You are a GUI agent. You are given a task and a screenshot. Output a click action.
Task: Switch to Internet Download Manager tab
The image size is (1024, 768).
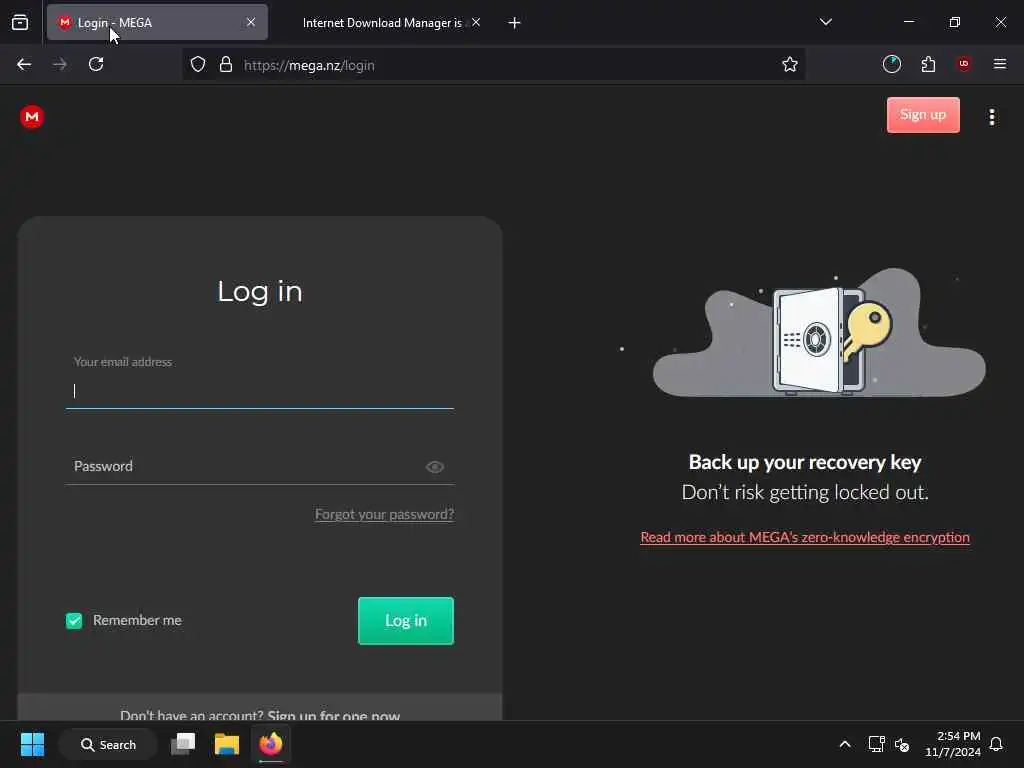click(382, 23)
